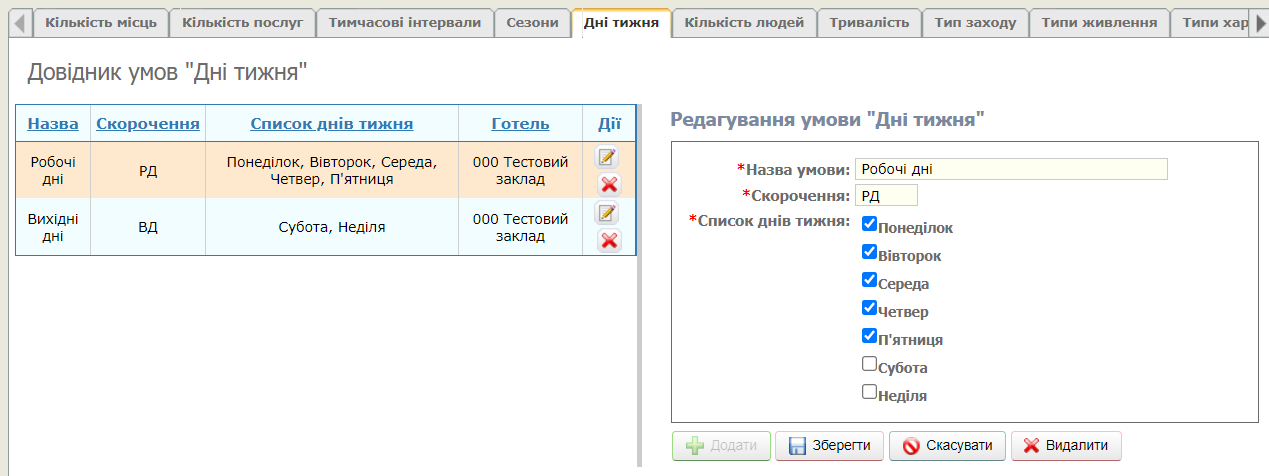Screen dimensions: 1269x476
Task: Click red delete icon for Вихідні дні row
Action: [609, 240]
